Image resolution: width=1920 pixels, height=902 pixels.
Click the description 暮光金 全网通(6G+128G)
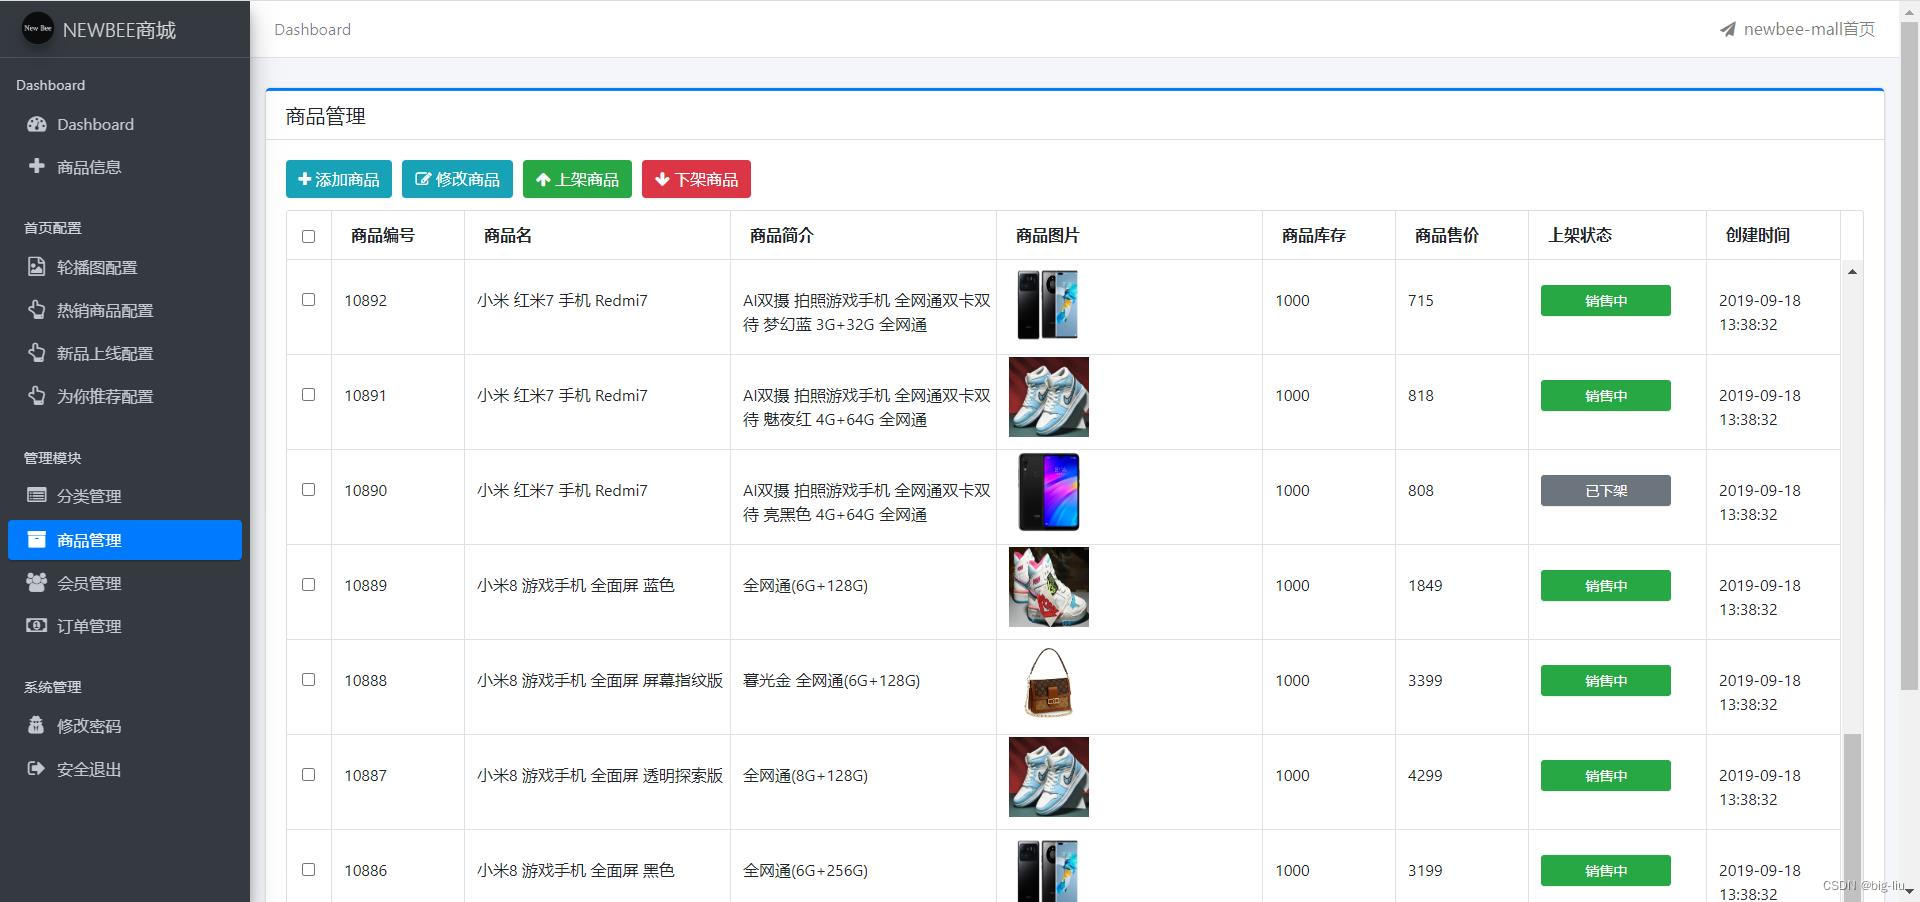831,680
